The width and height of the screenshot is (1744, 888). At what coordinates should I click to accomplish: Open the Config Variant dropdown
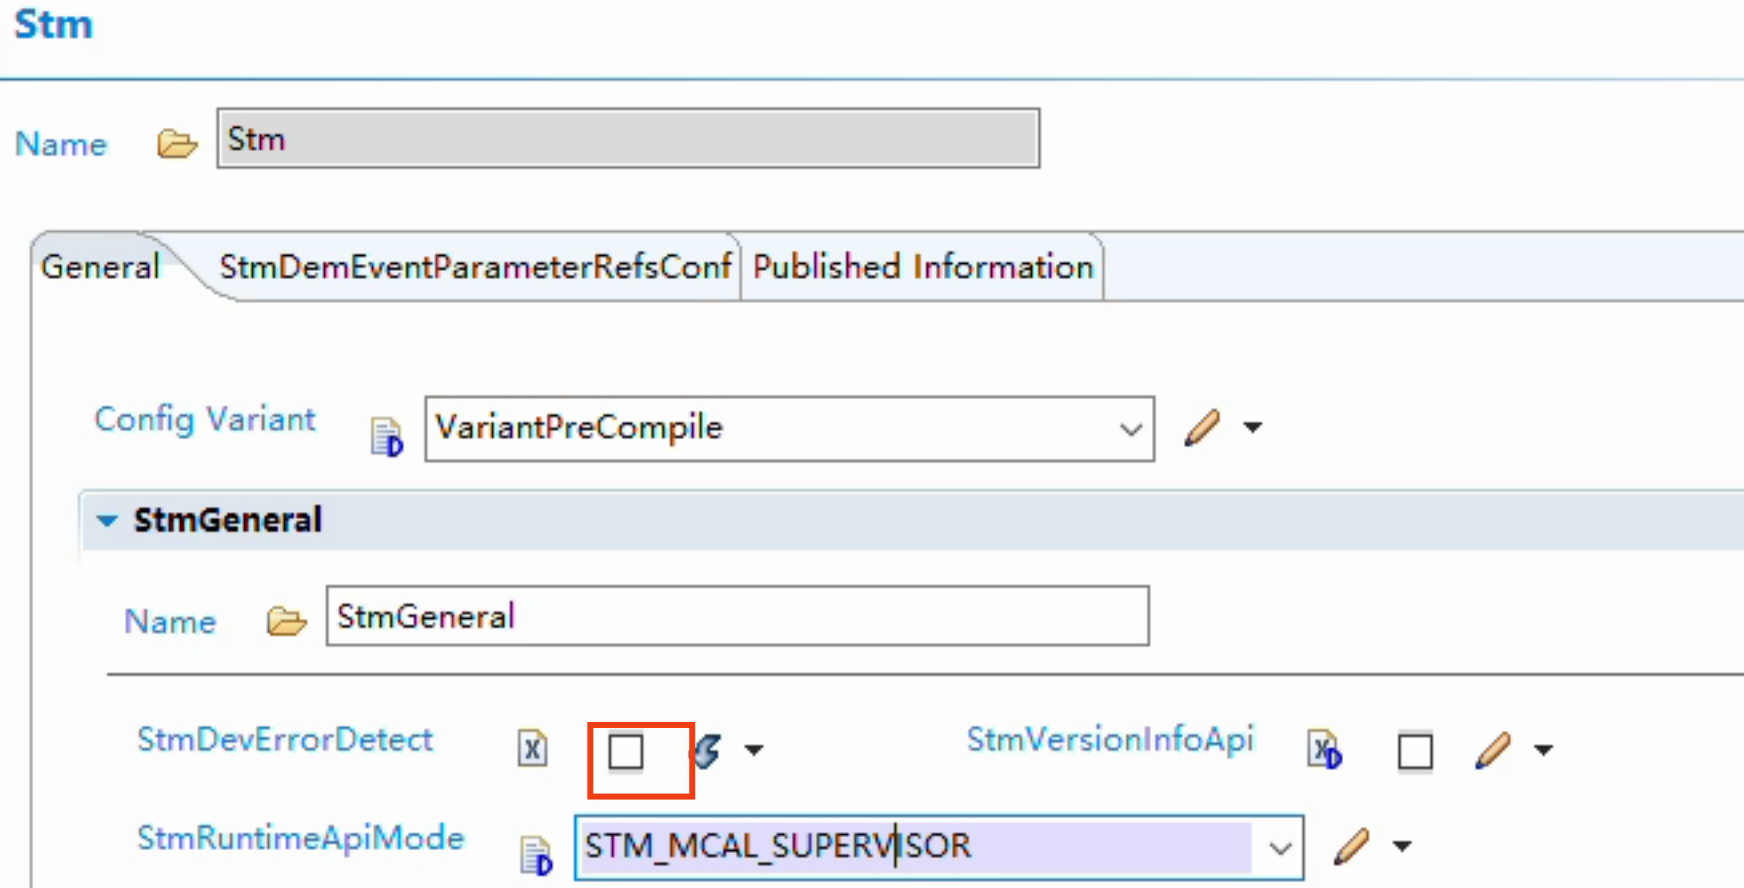click(1131, 428)
